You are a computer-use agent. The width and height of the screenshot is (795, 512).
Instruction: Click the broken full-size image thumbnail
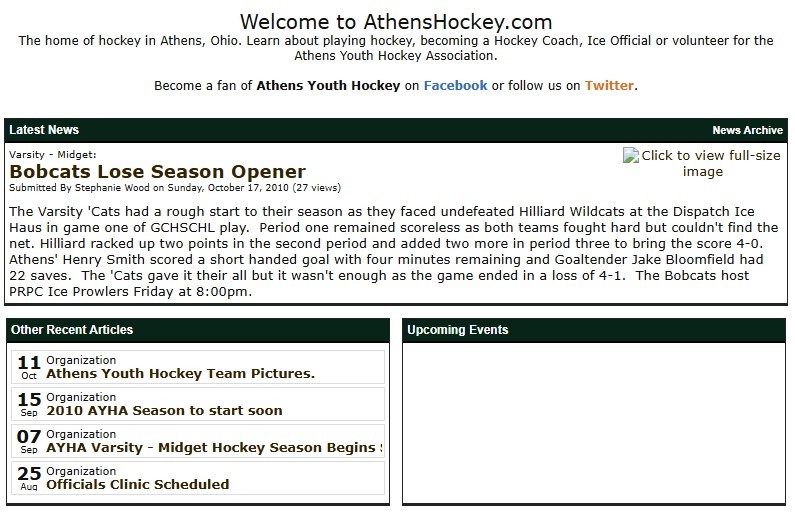tap(702, 163)
